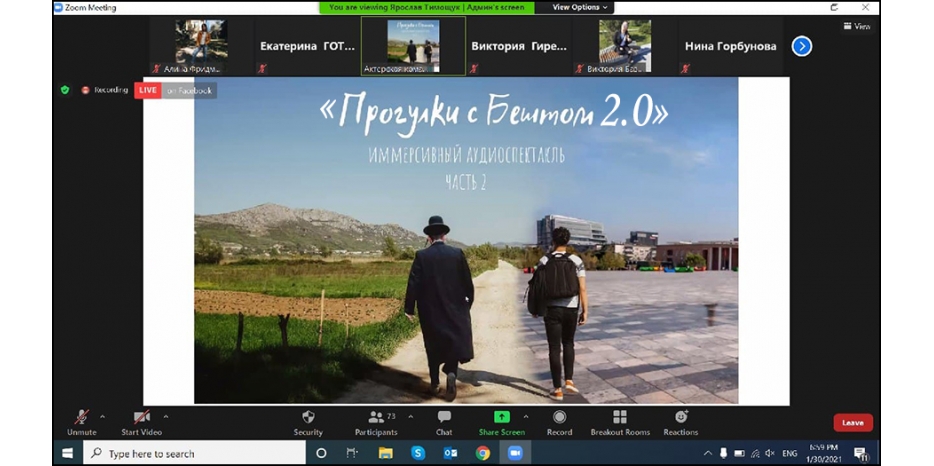
Task: Click the LIVE on Facebook badge
Action: tap(175, 90)
